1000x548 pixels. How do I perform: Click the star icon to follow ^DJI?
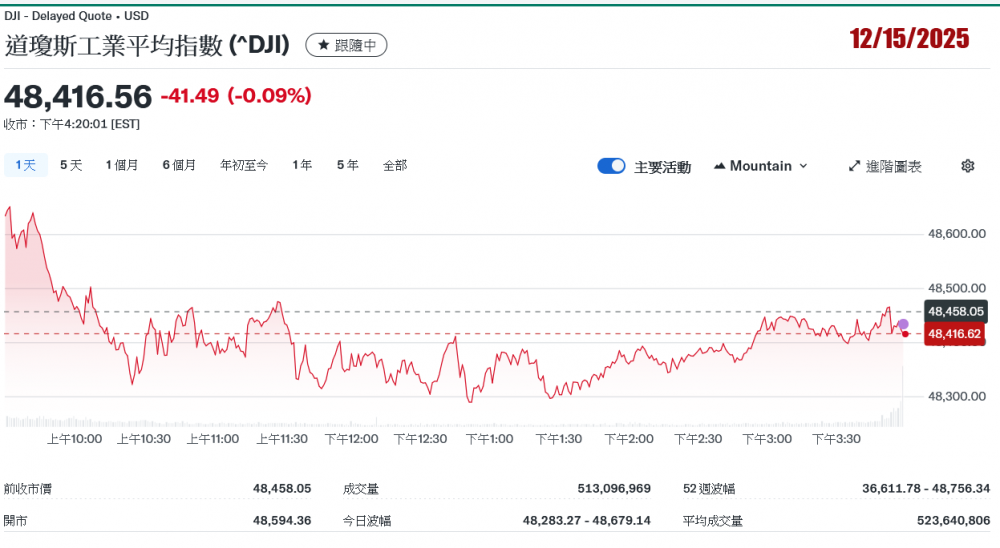click(x=324, y=45)
